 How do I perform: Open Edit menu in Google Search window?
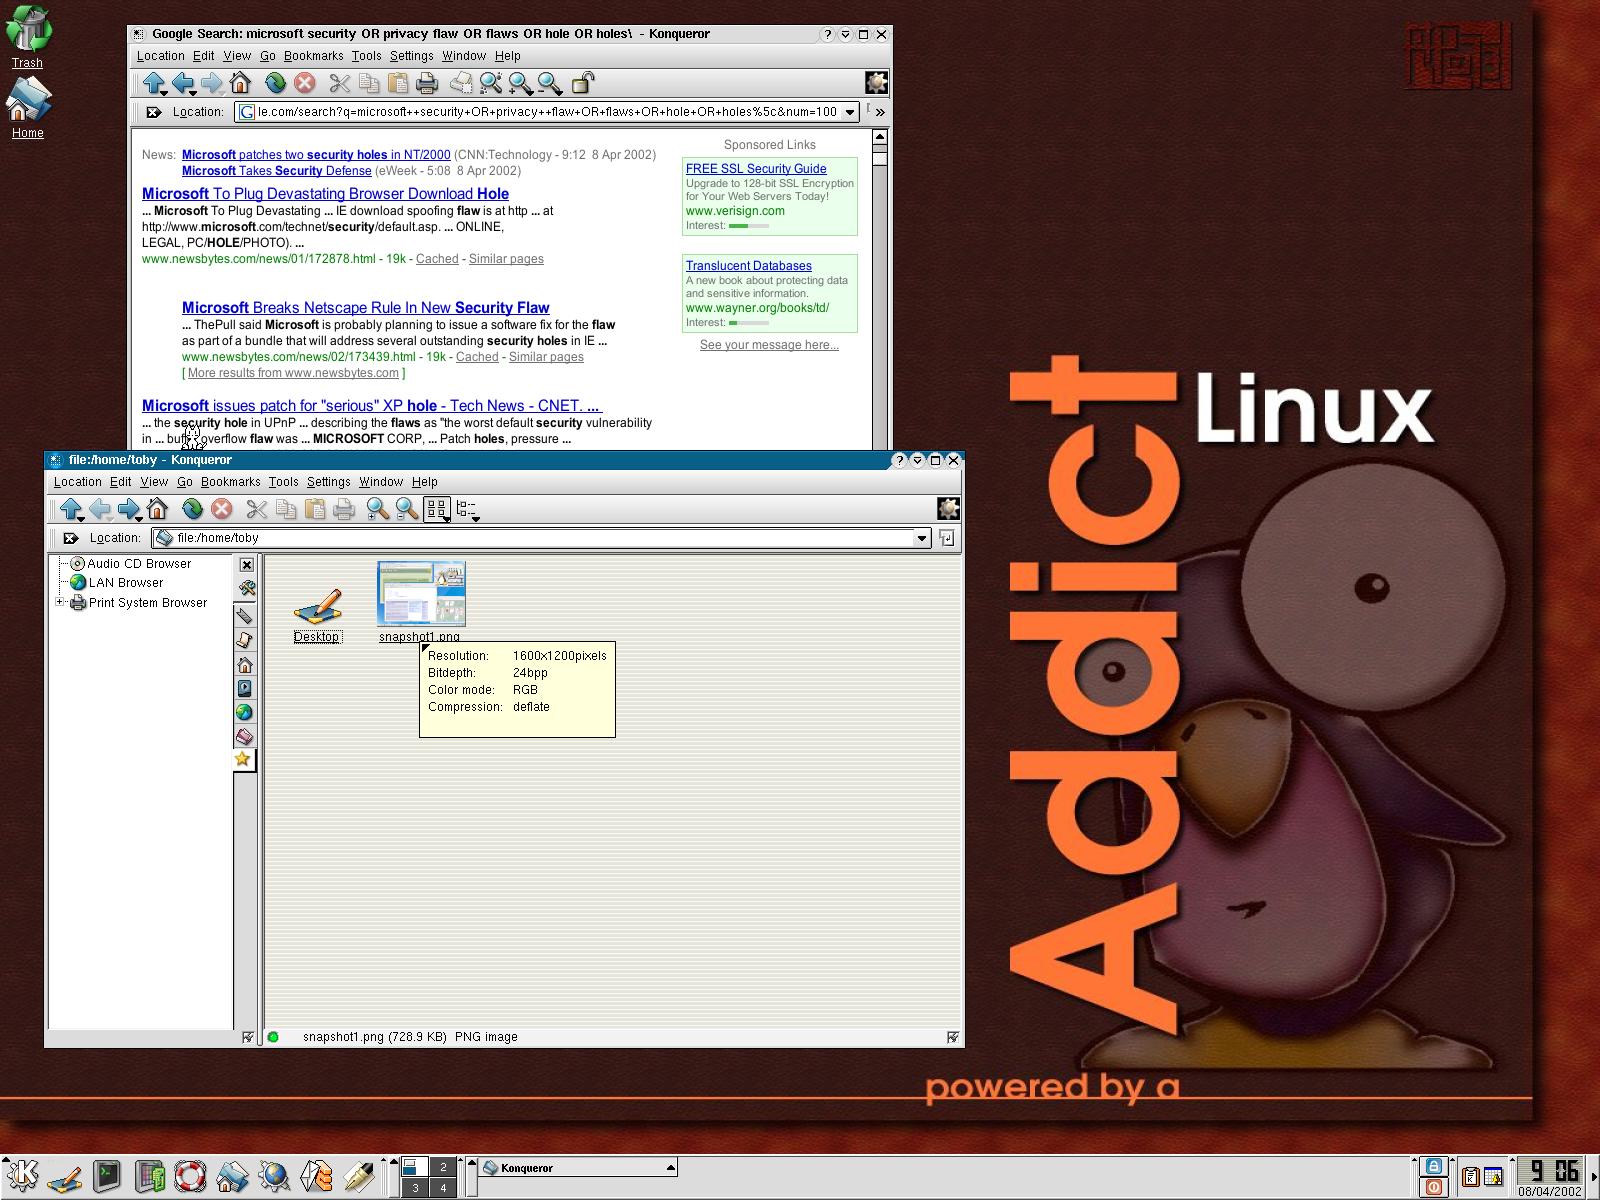[x=204, y=56]
